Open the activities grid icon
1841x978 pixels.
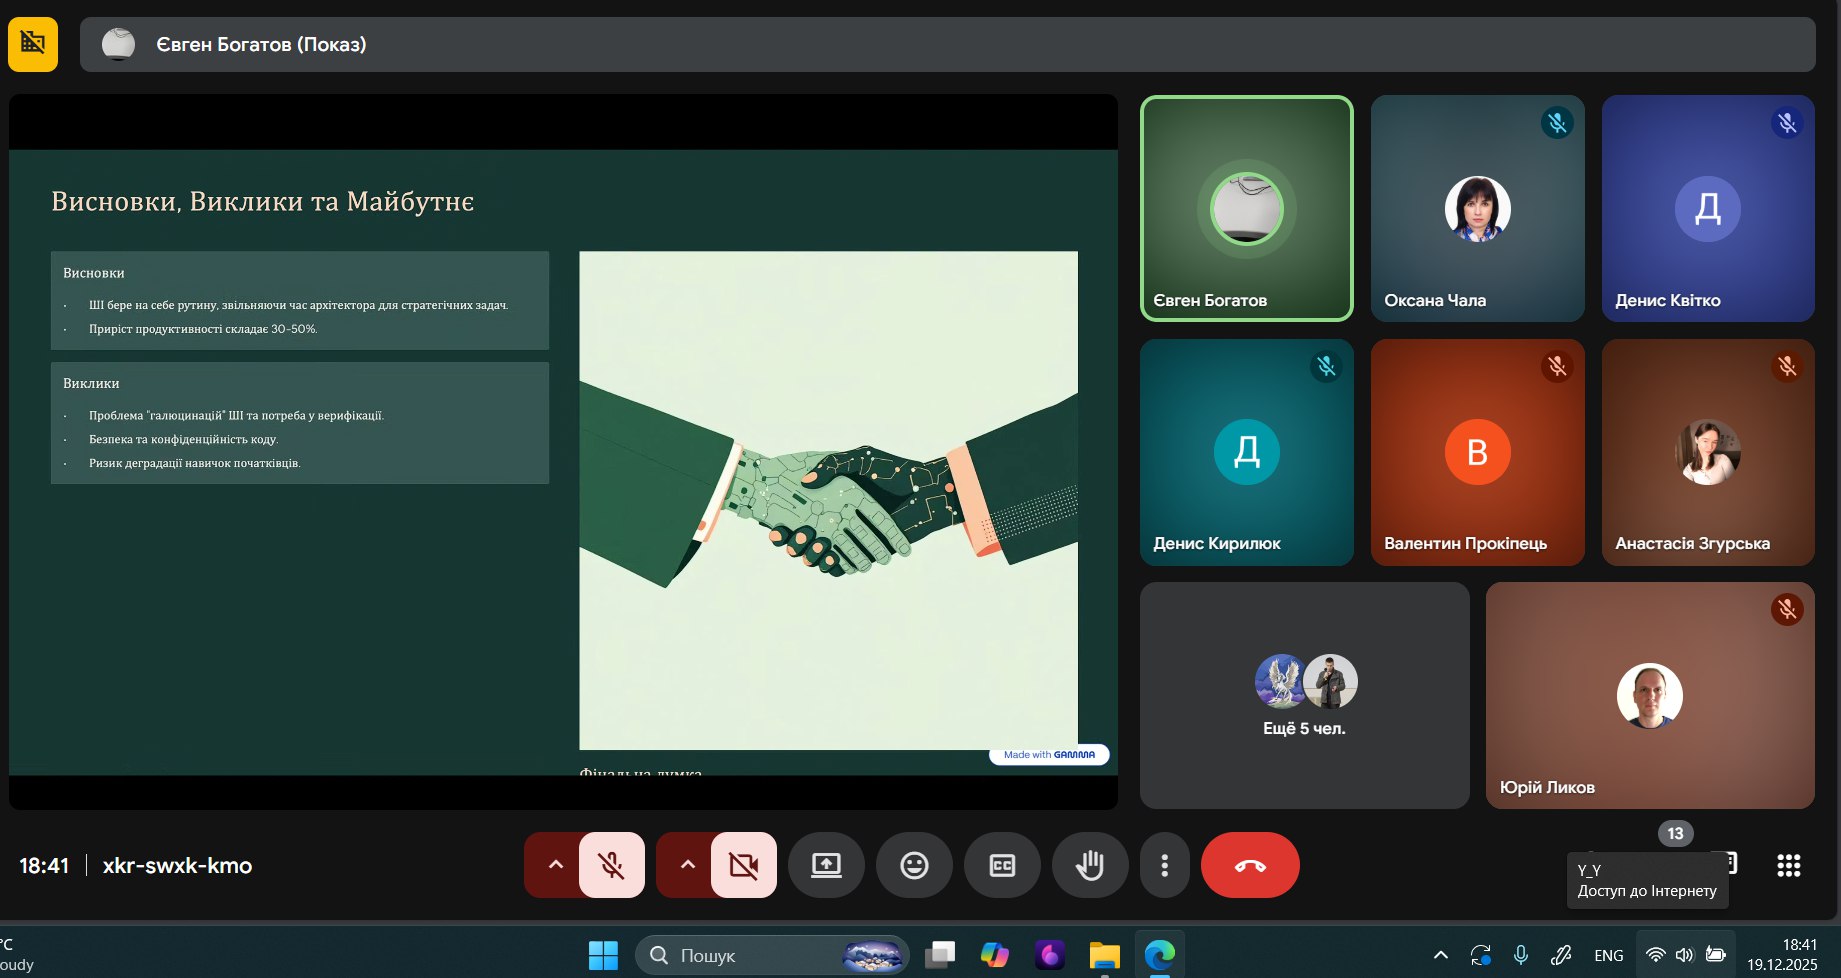(x=1788, y=865)
